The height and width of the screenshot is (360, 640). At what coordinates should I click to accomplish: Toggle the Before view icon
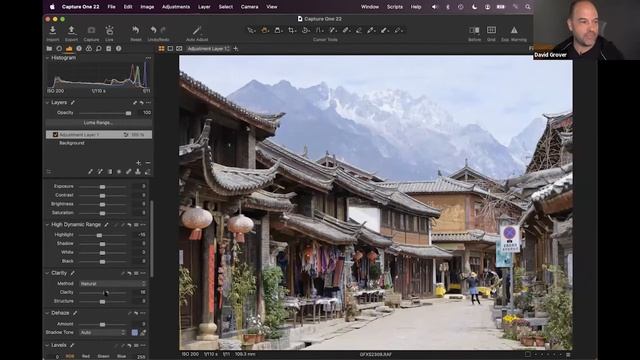click(x=474, y=30)
